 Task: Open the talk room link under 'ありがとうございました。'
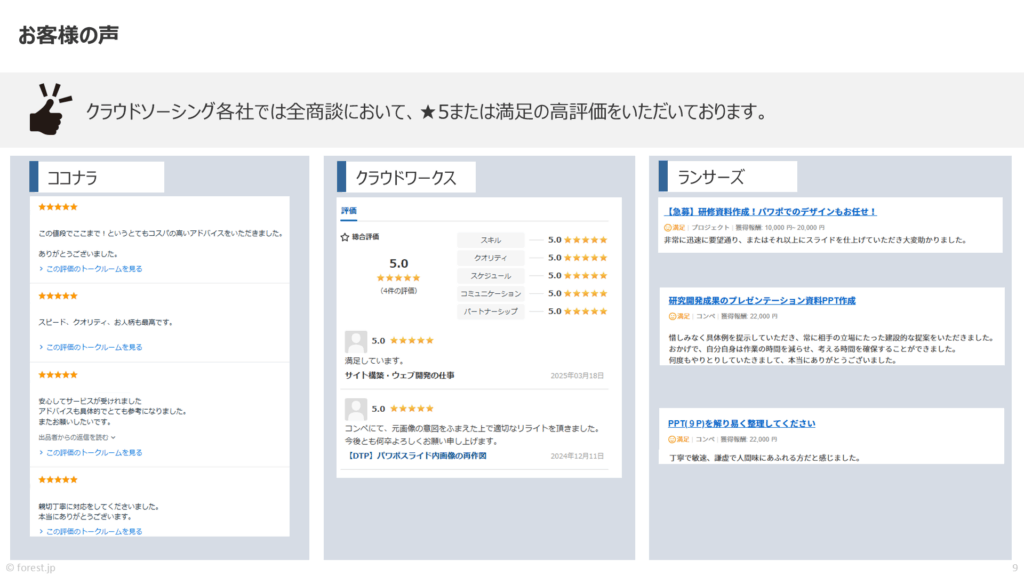pyautogui.click(x=91, y=269)
